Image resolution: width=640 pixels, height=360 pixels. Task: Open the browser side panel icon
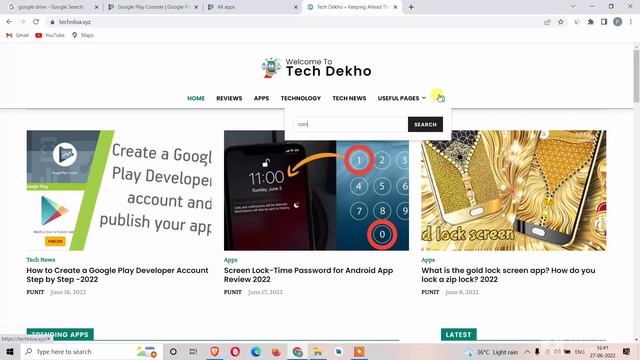(604, 22)
